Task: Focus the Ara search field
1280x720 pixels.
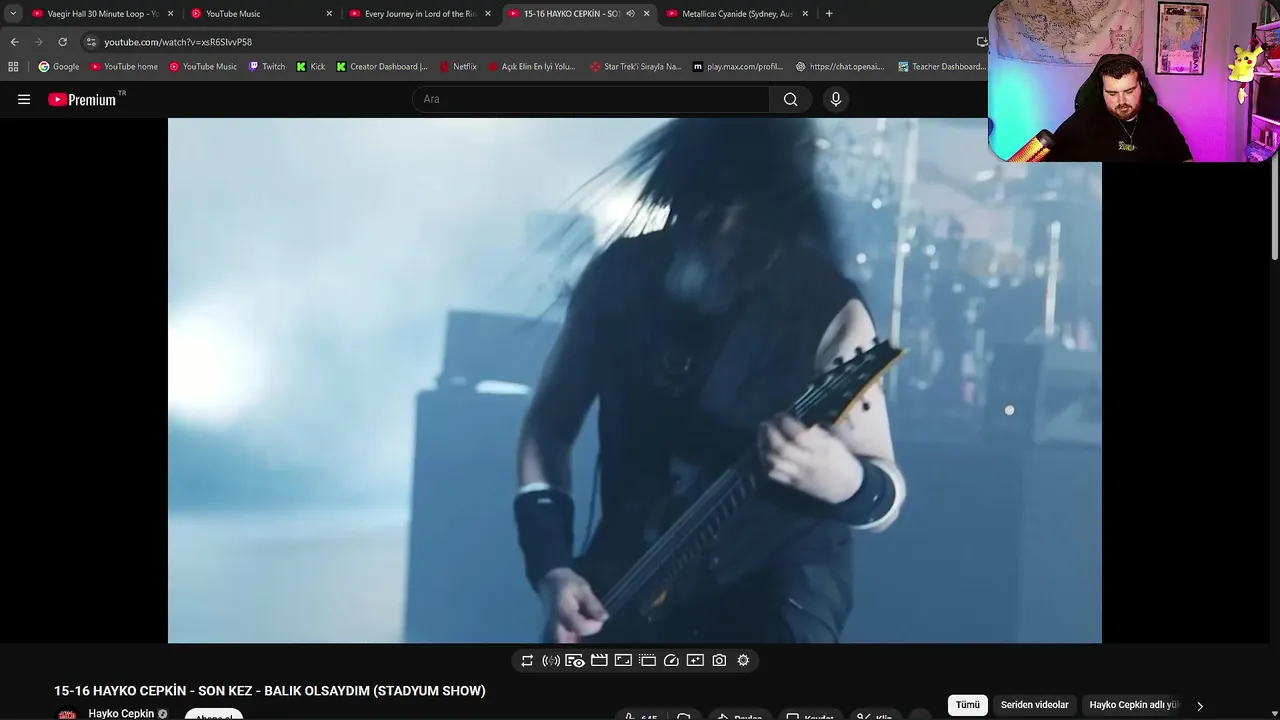Action: 591,99
